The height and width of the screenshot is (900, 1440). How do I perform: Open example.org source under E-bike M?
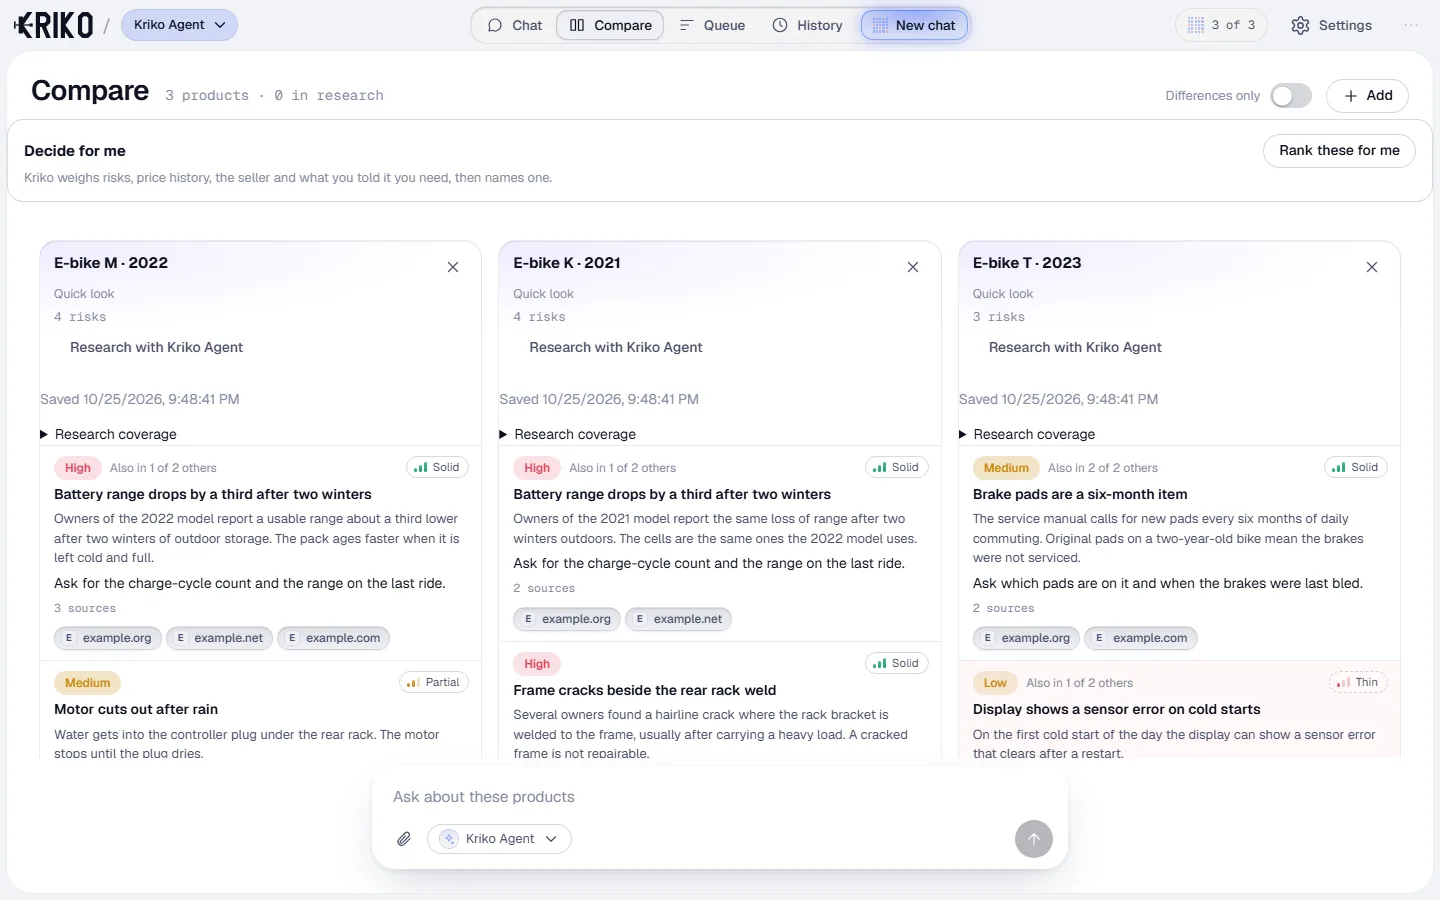point(107,638)
